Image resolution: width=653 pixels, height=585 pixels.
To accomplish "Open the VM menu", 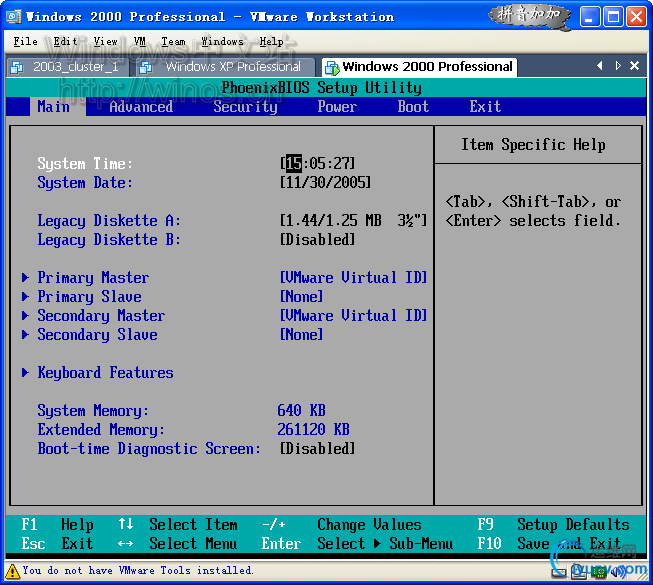I will click(140, 41).
